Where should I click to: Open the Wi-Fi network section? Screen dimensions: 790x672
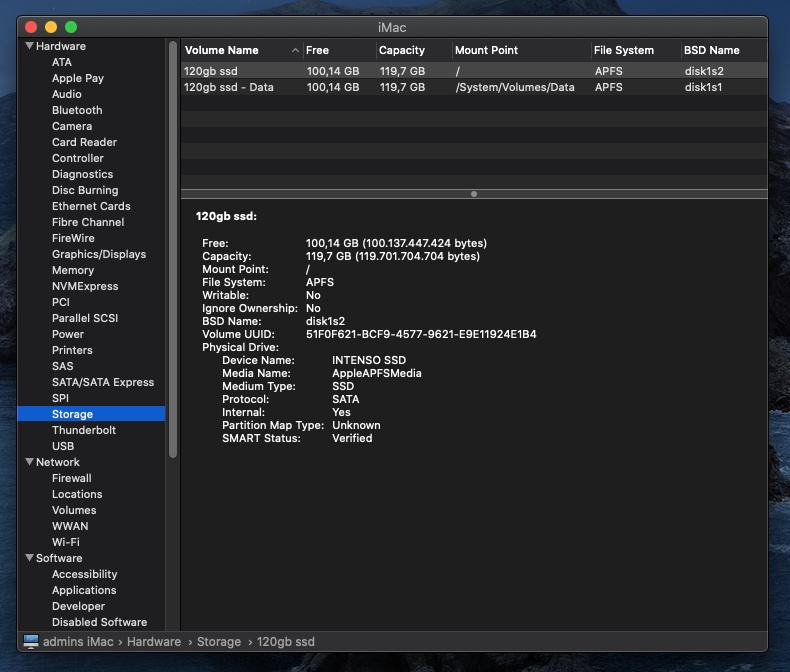coord(66,542)
